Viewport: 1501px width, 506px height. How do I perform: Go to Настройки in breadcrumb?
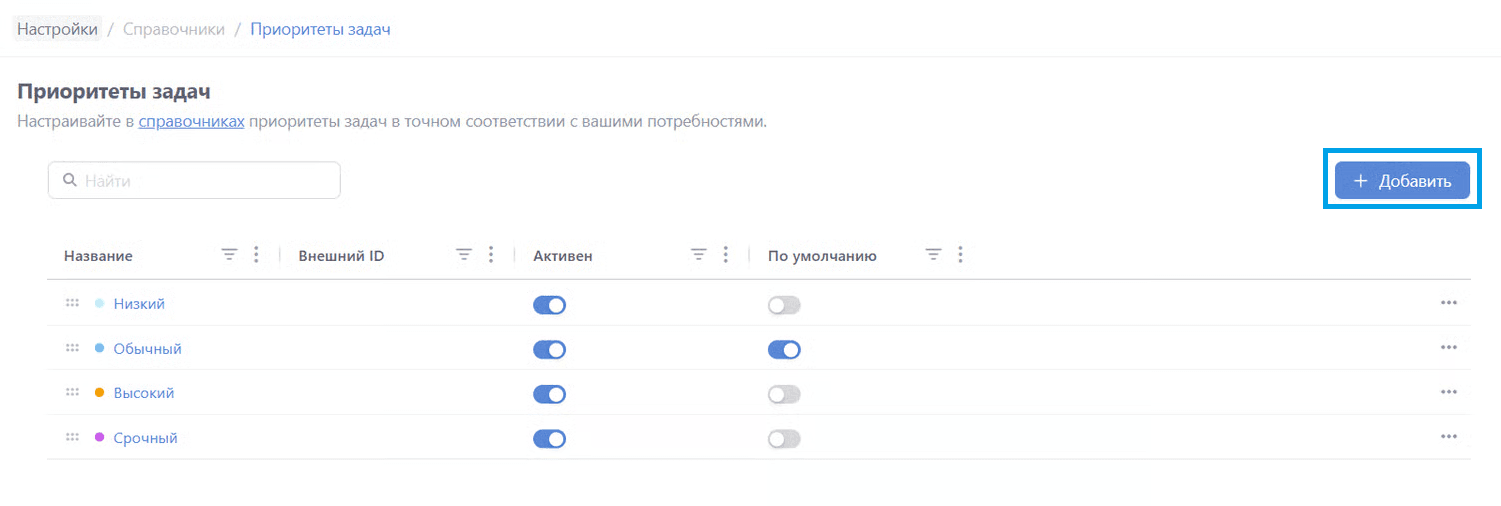coord(57,29)
